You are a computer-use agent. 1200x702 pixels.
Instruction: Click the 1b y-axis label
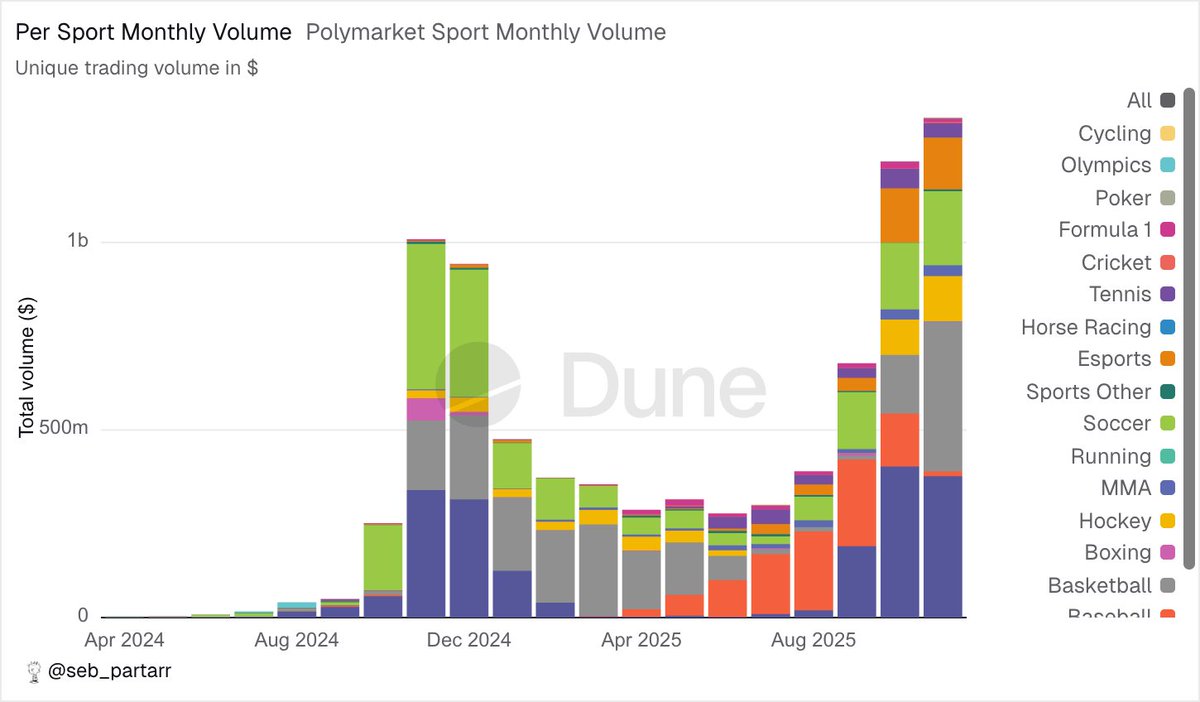click(78, 242)
